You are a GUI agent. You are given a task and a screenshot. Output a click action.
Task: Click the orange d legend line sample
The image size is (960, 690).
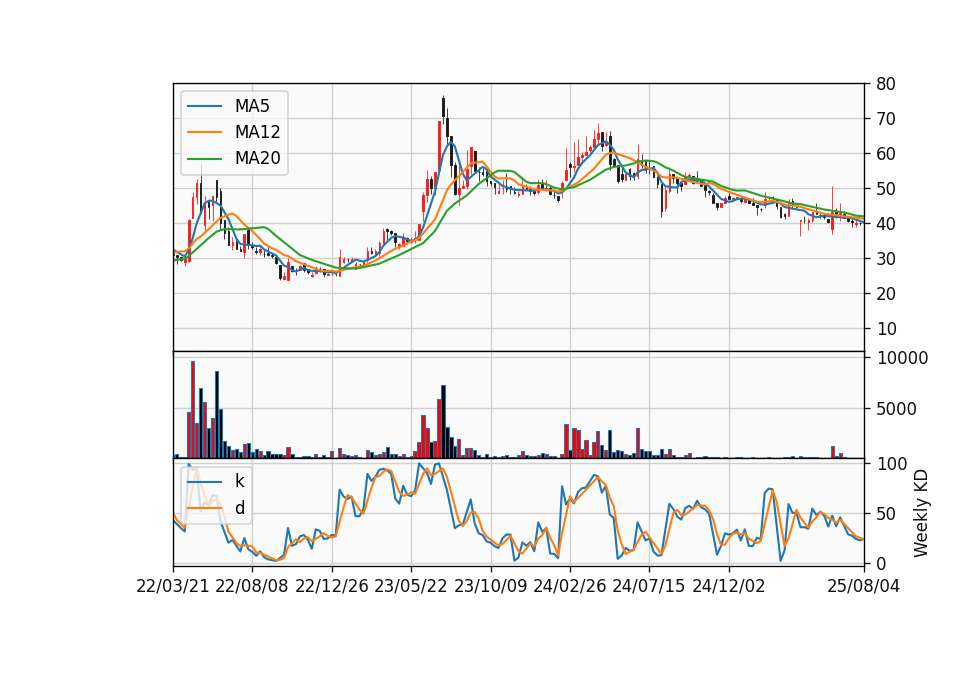click(x=204, y=508)
